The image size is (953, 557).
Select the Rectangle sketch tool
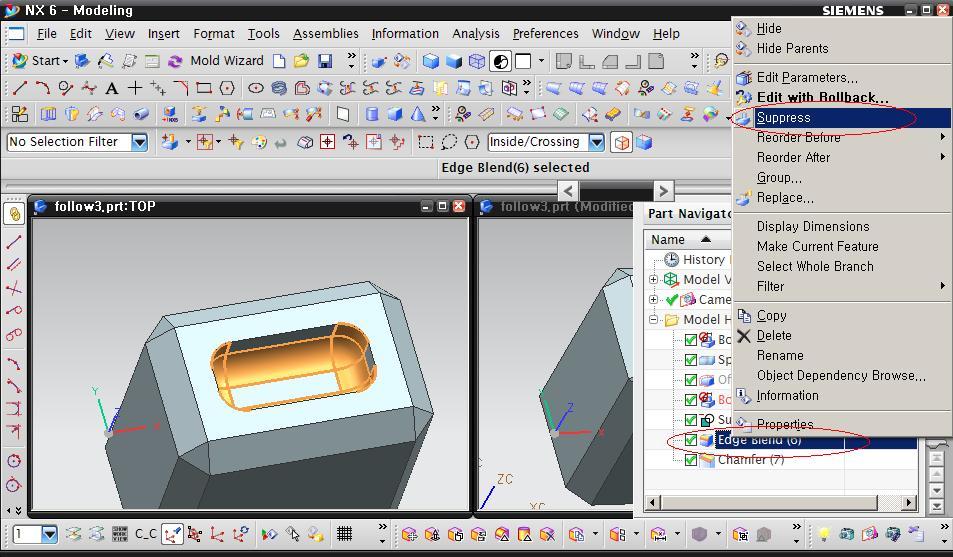(x=204, y=88)
